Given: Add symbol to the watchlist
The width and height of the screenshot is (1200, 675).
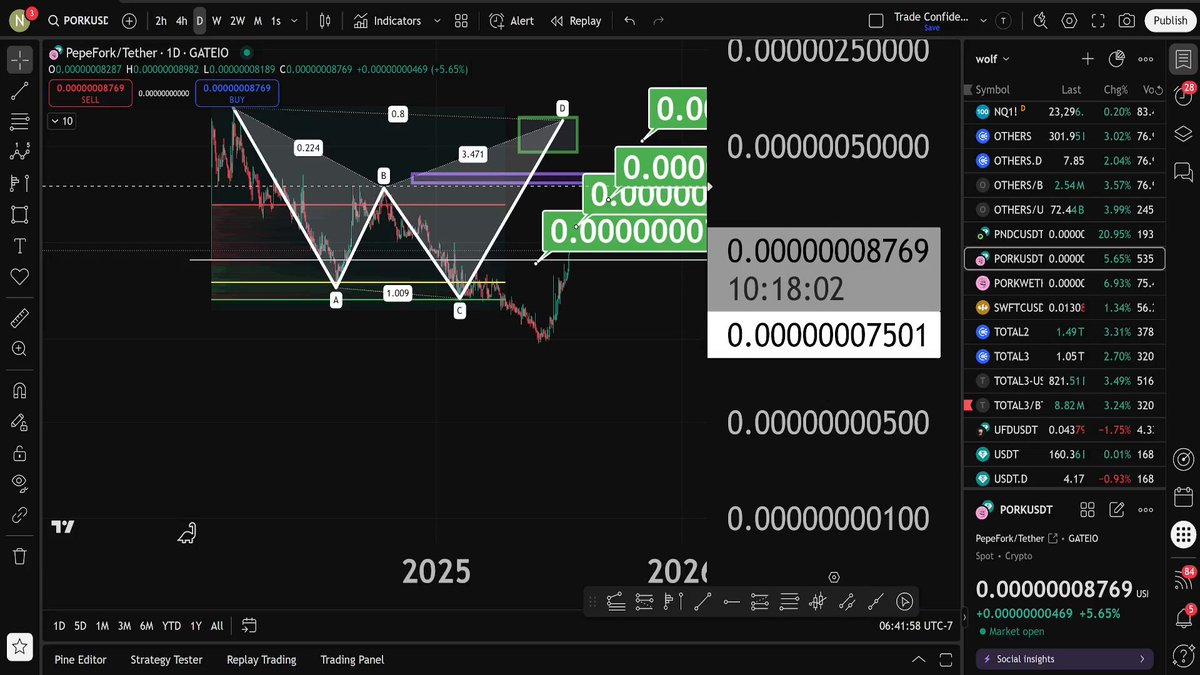Looking at the screenshot, I should pos(1088,59).
